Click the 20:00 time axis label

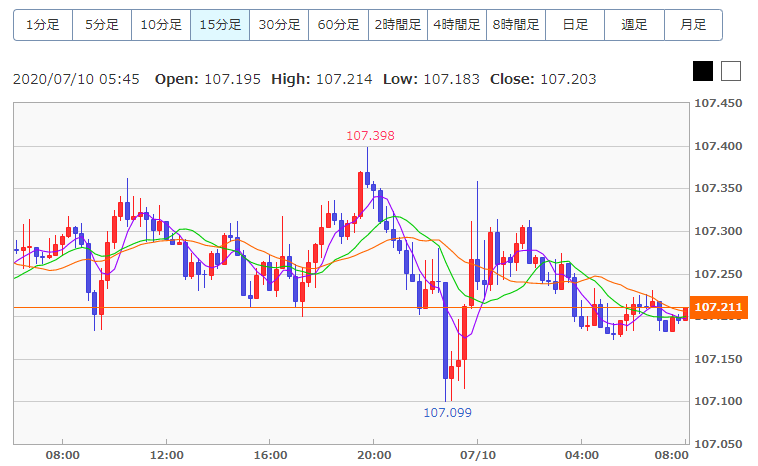tap(374, 455)
